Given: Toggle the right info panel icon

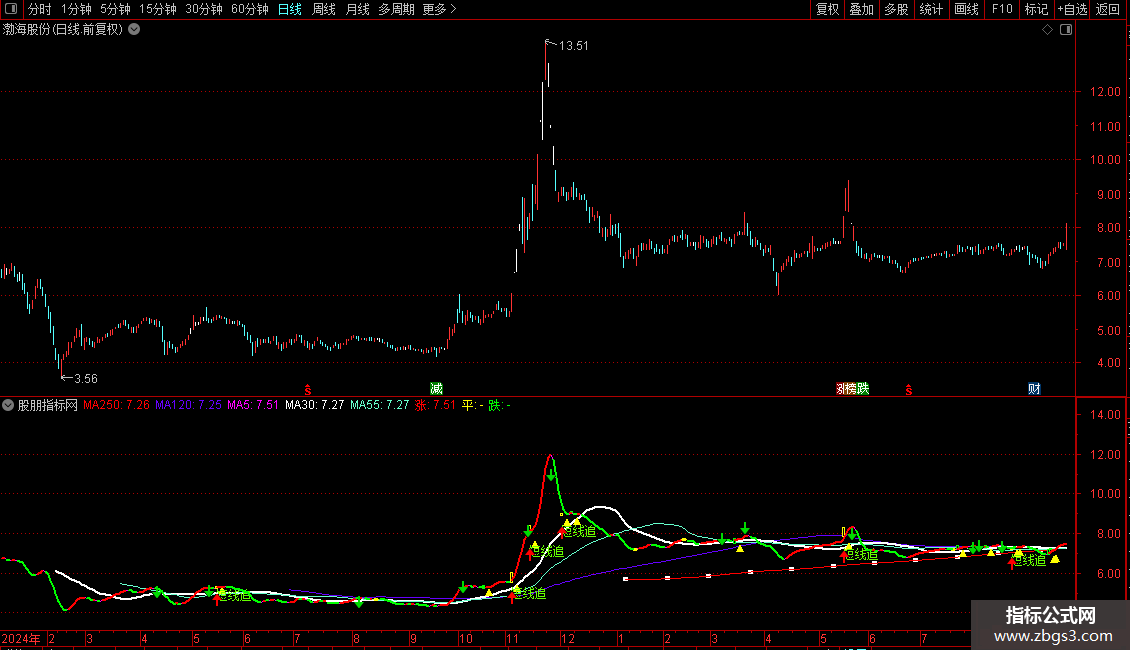Looking at the screenshot, I should (x=1066, y=30).
